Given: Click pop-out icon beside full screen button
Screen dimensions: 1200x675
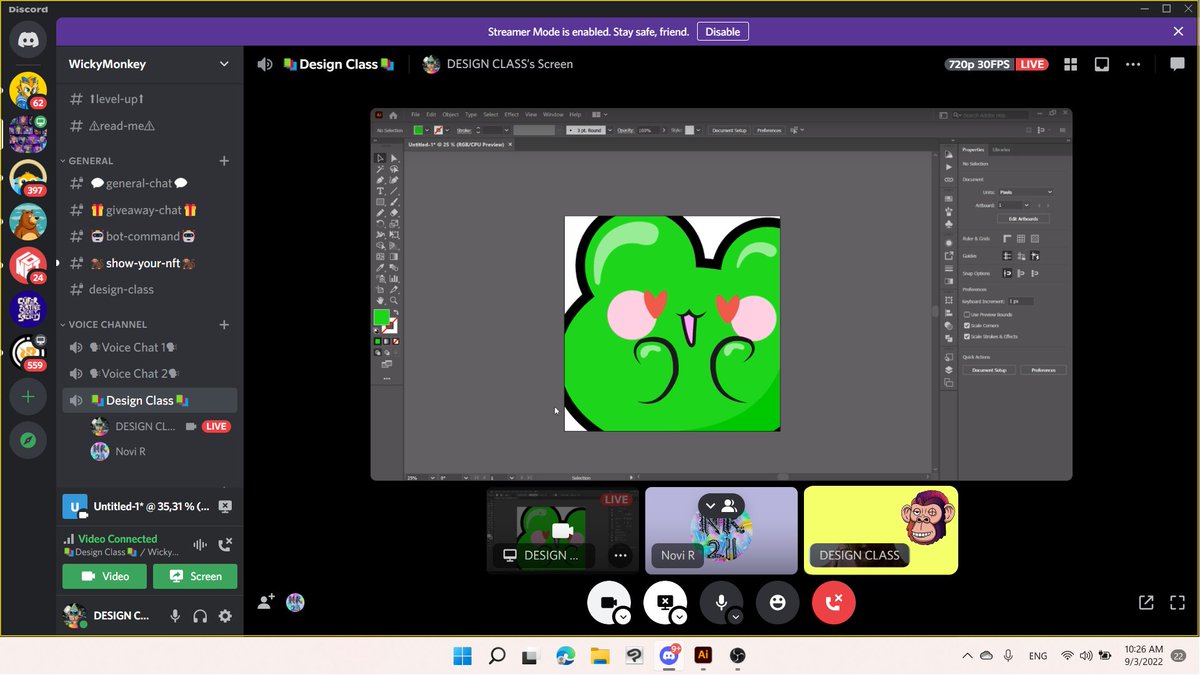Looking at the screenshot, I should pyautogui.click(x=1146, y=602).
